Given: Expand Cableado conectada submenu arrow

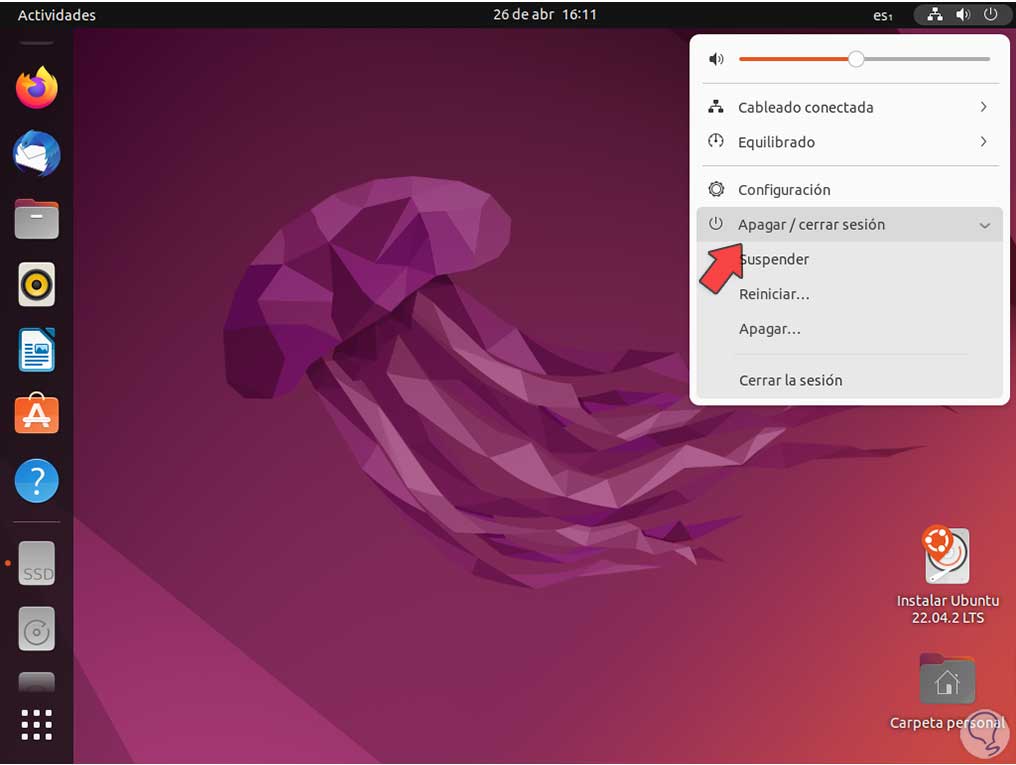Looking at the screenshot, I should tap(984, 107).
